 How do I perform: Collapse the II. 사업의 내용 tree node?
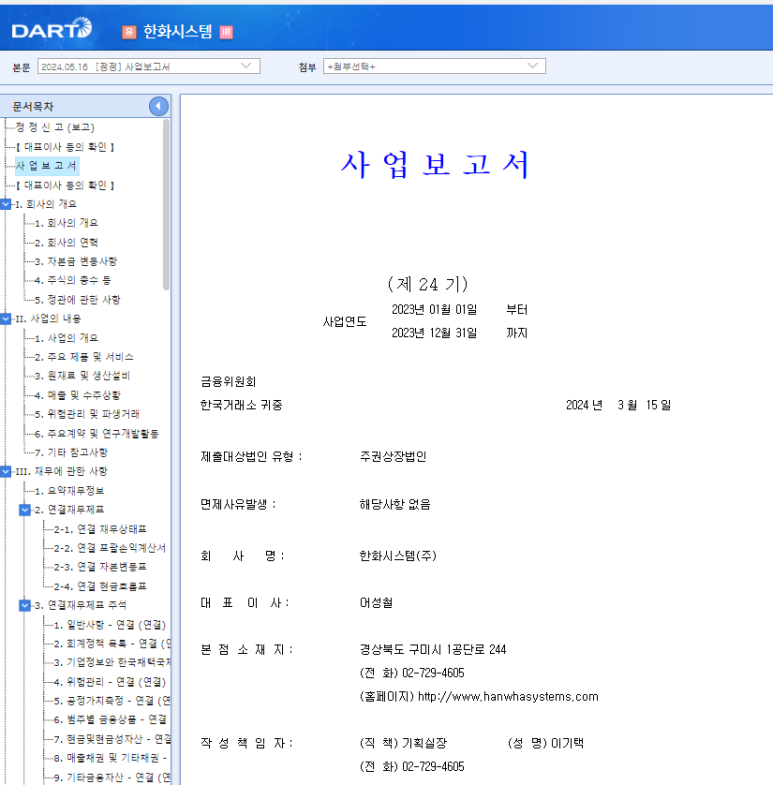(6, 318)
